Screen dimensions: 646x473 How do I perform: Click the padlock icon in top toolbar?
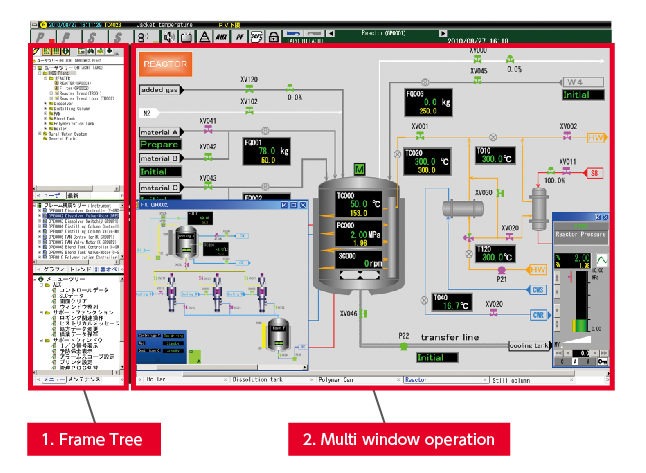point(271,36)
